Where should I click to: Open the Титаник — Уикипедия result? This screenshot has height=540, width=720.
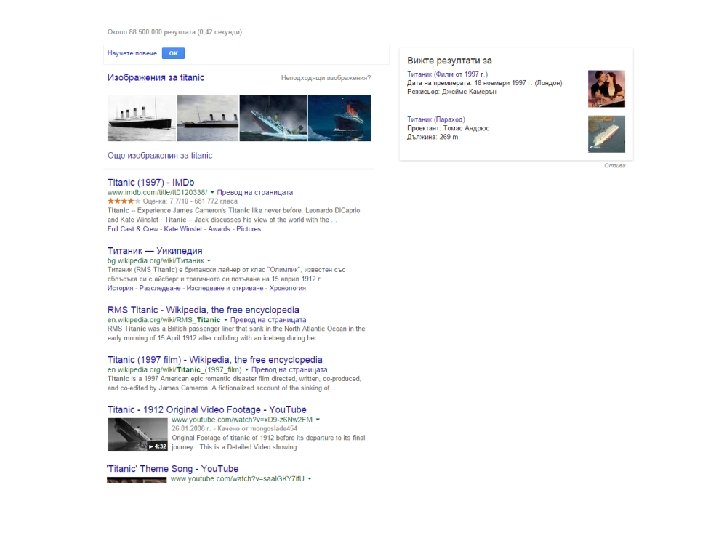155,251
